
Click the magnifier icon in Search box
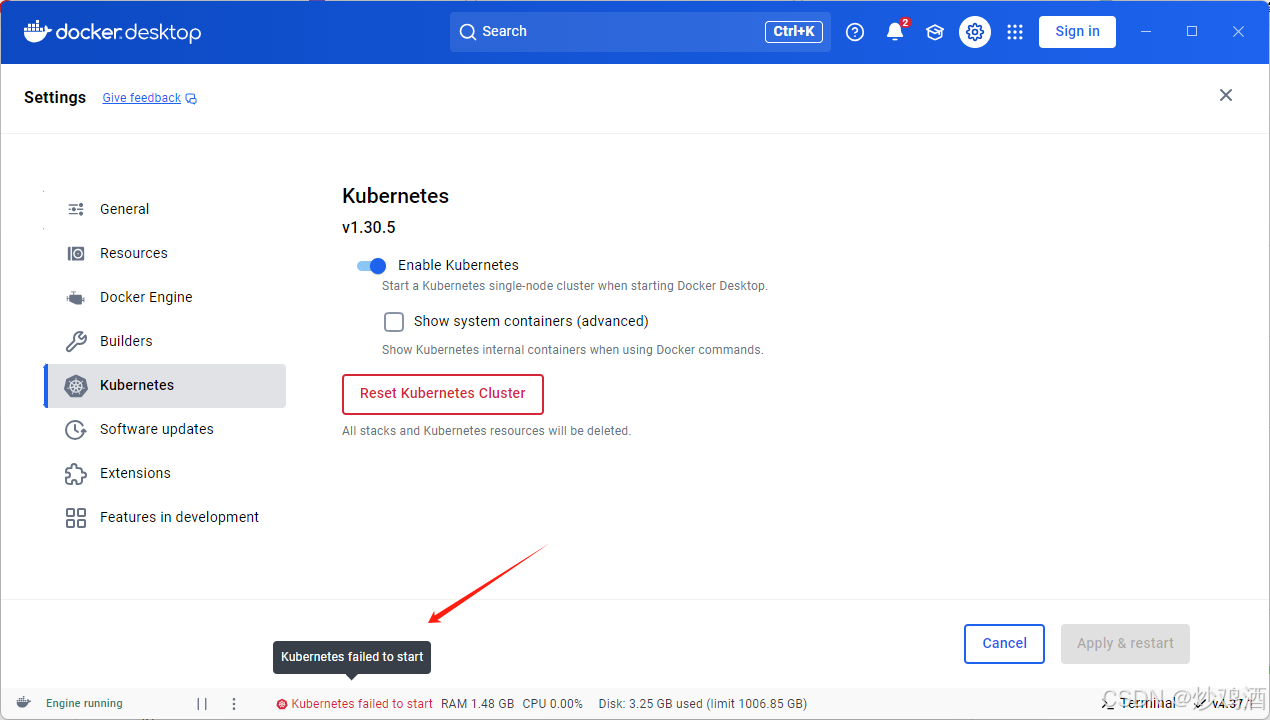[x=467, y=32]
